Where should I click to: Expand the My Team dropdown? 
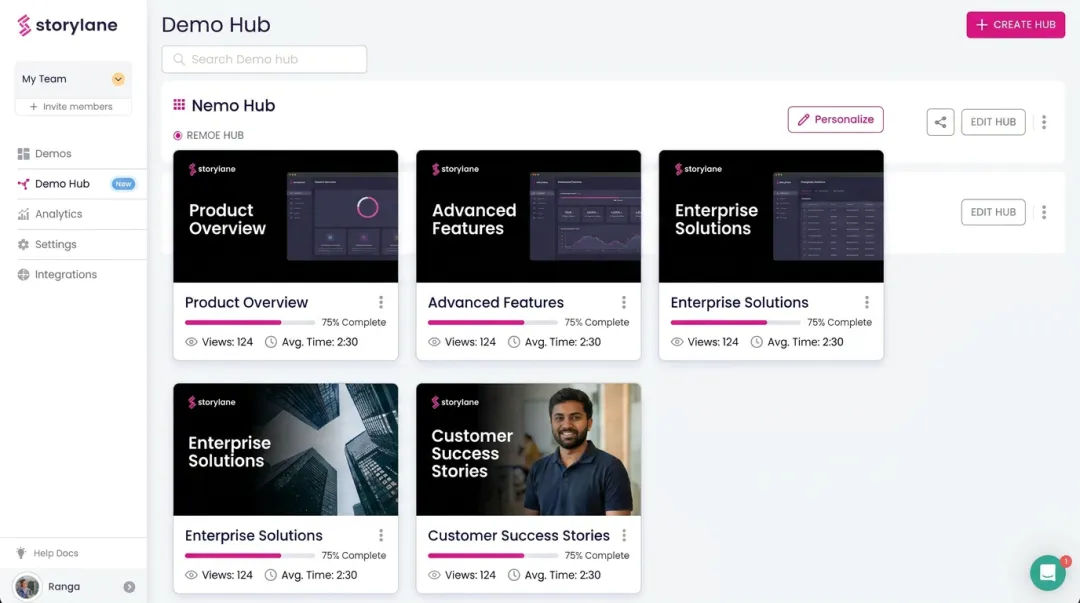118,79
